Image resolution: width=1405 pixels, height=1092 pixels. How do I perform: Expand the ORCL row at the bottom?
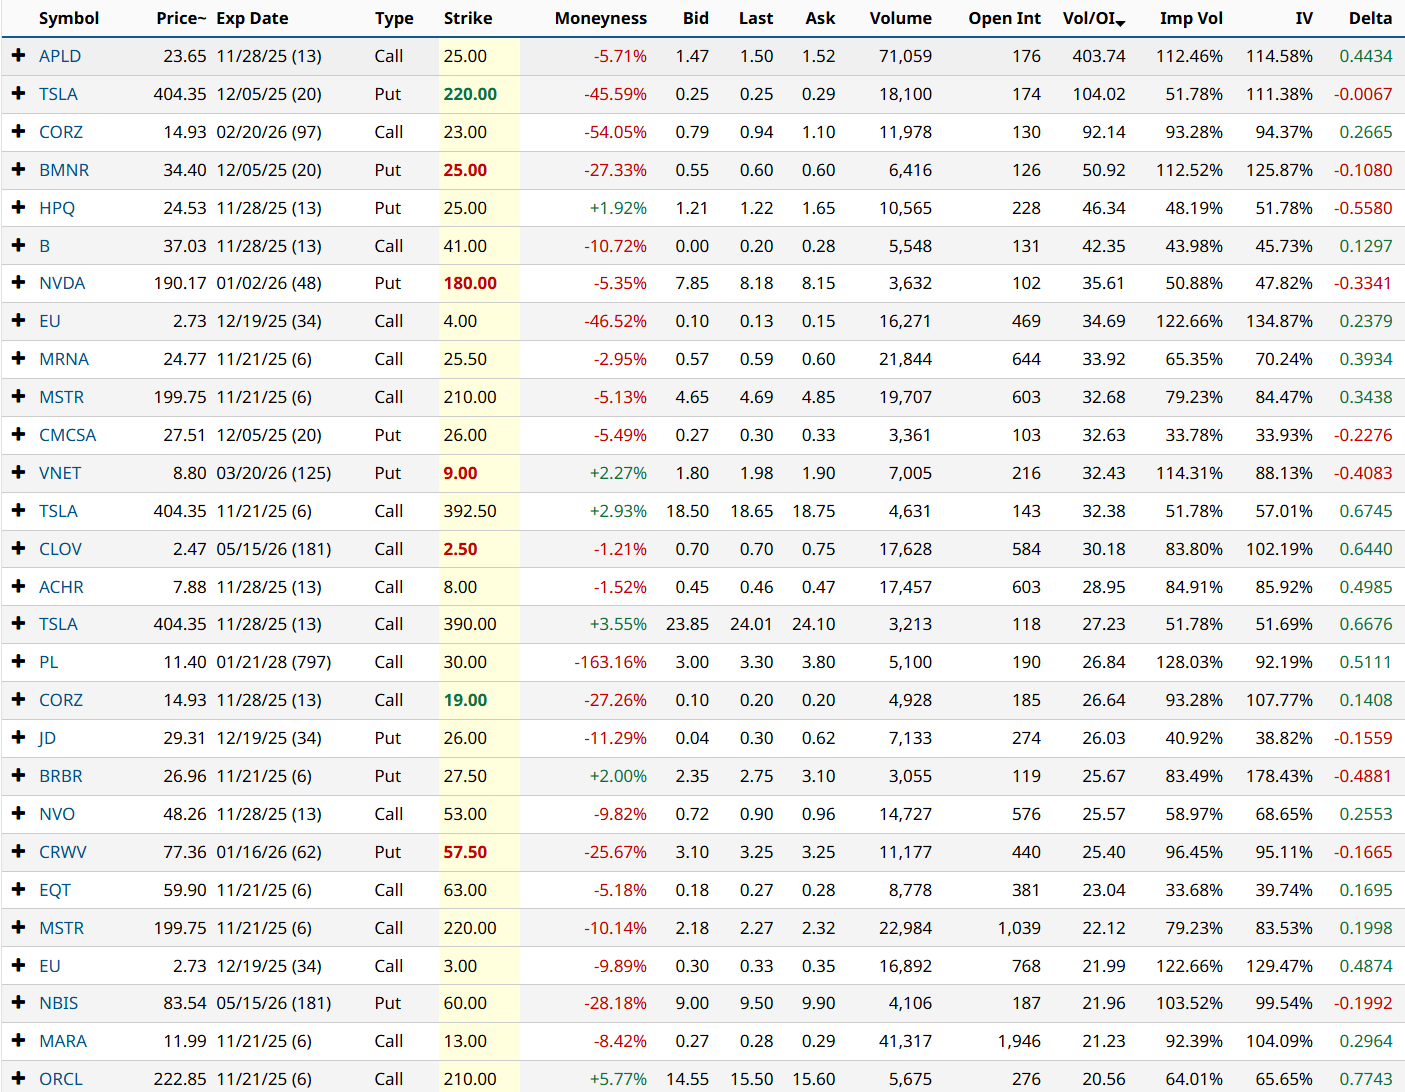18,1079
